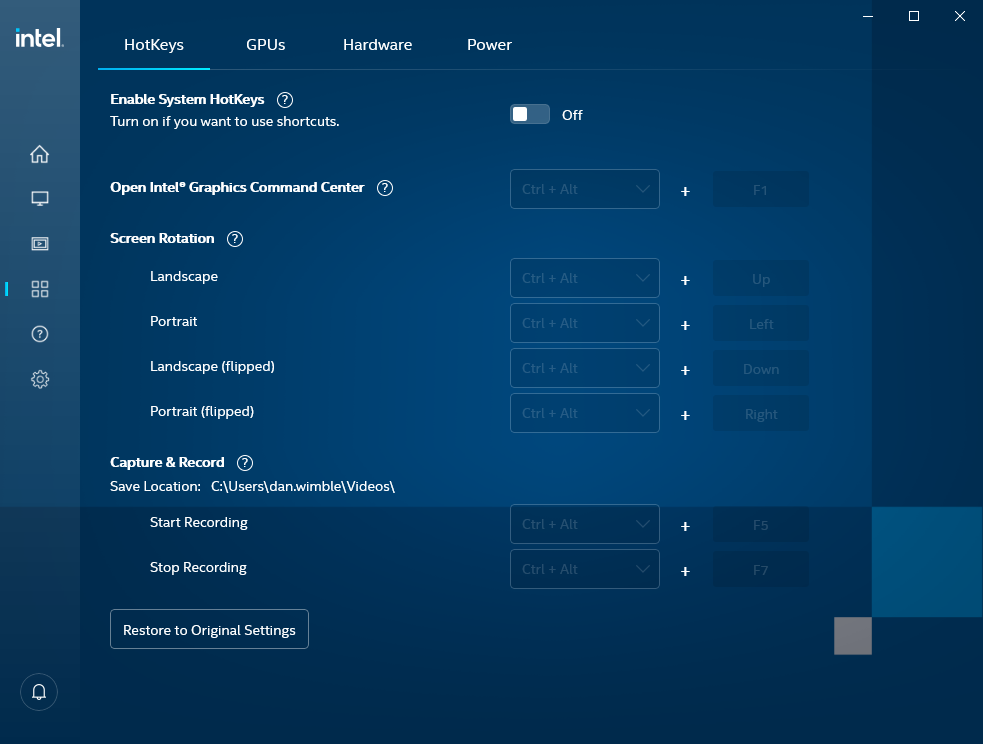Click the F7 key field for Stop Recording
983x744 pixels.
coord(760,570)
